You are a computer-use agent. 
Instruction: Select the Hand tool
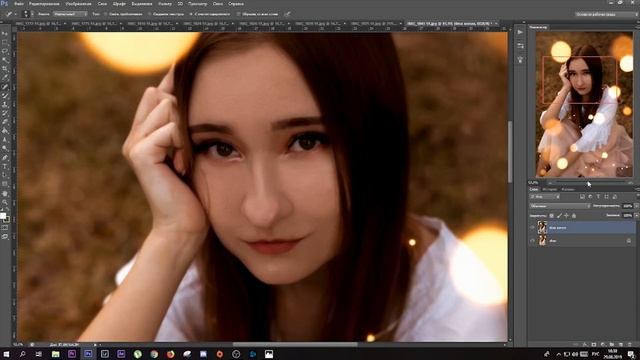coord(4,193)
